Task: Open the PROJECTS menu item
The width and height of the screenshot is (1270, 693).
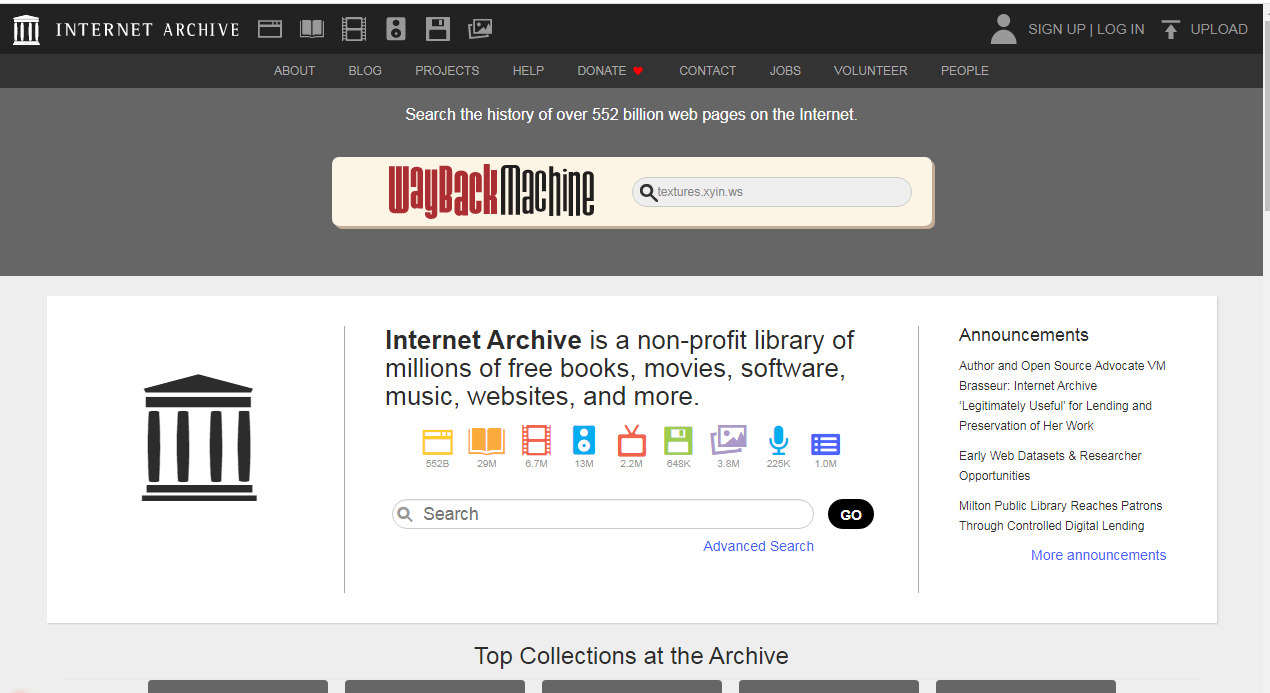Action: [x=447, y=71]
